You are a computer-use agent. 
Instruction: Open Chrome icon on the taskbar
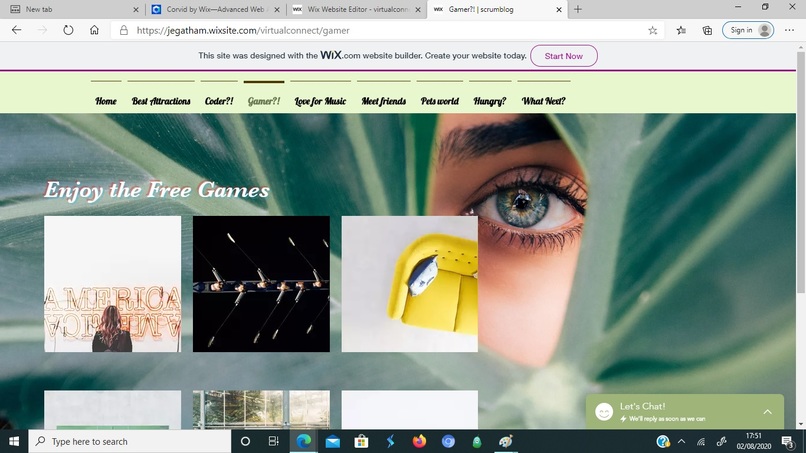(x=448, y=442)
